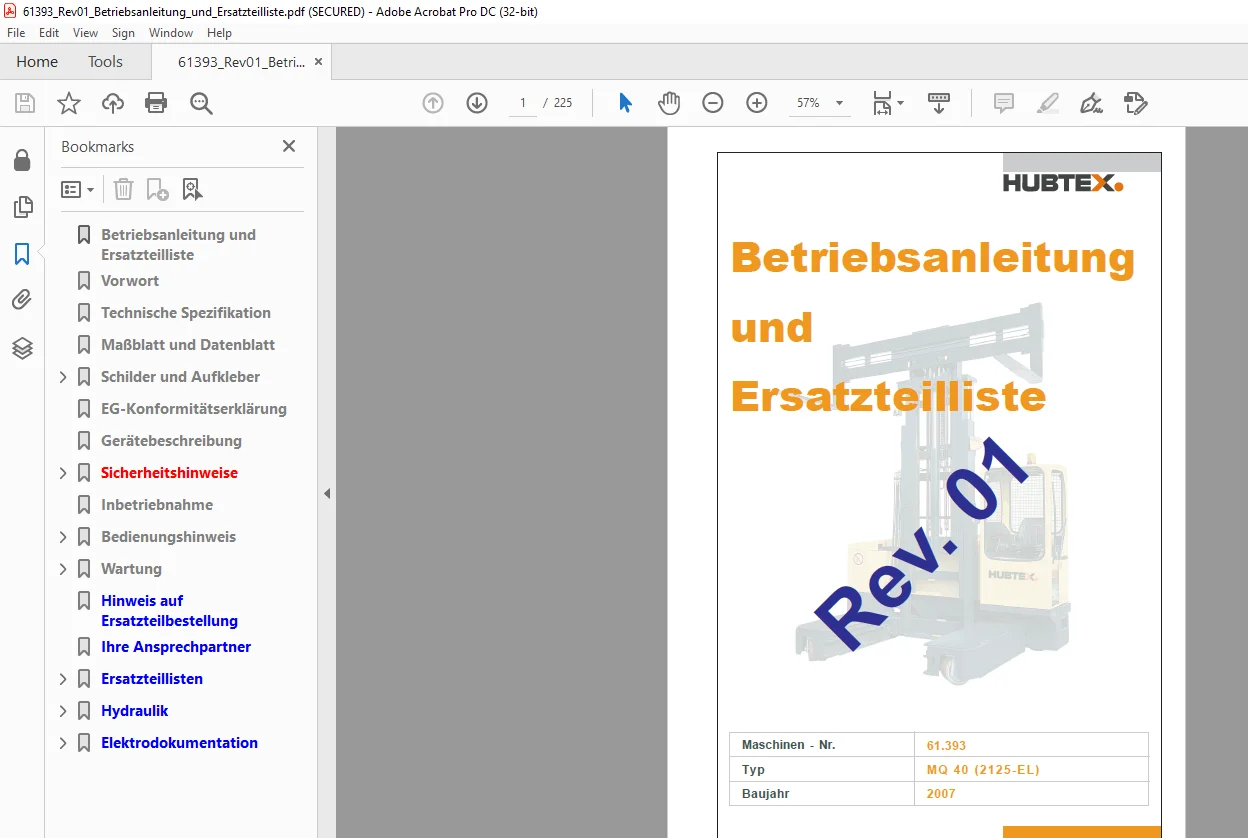Click the MQ 40 (2125-EL) type value

(x=983, y=769)
